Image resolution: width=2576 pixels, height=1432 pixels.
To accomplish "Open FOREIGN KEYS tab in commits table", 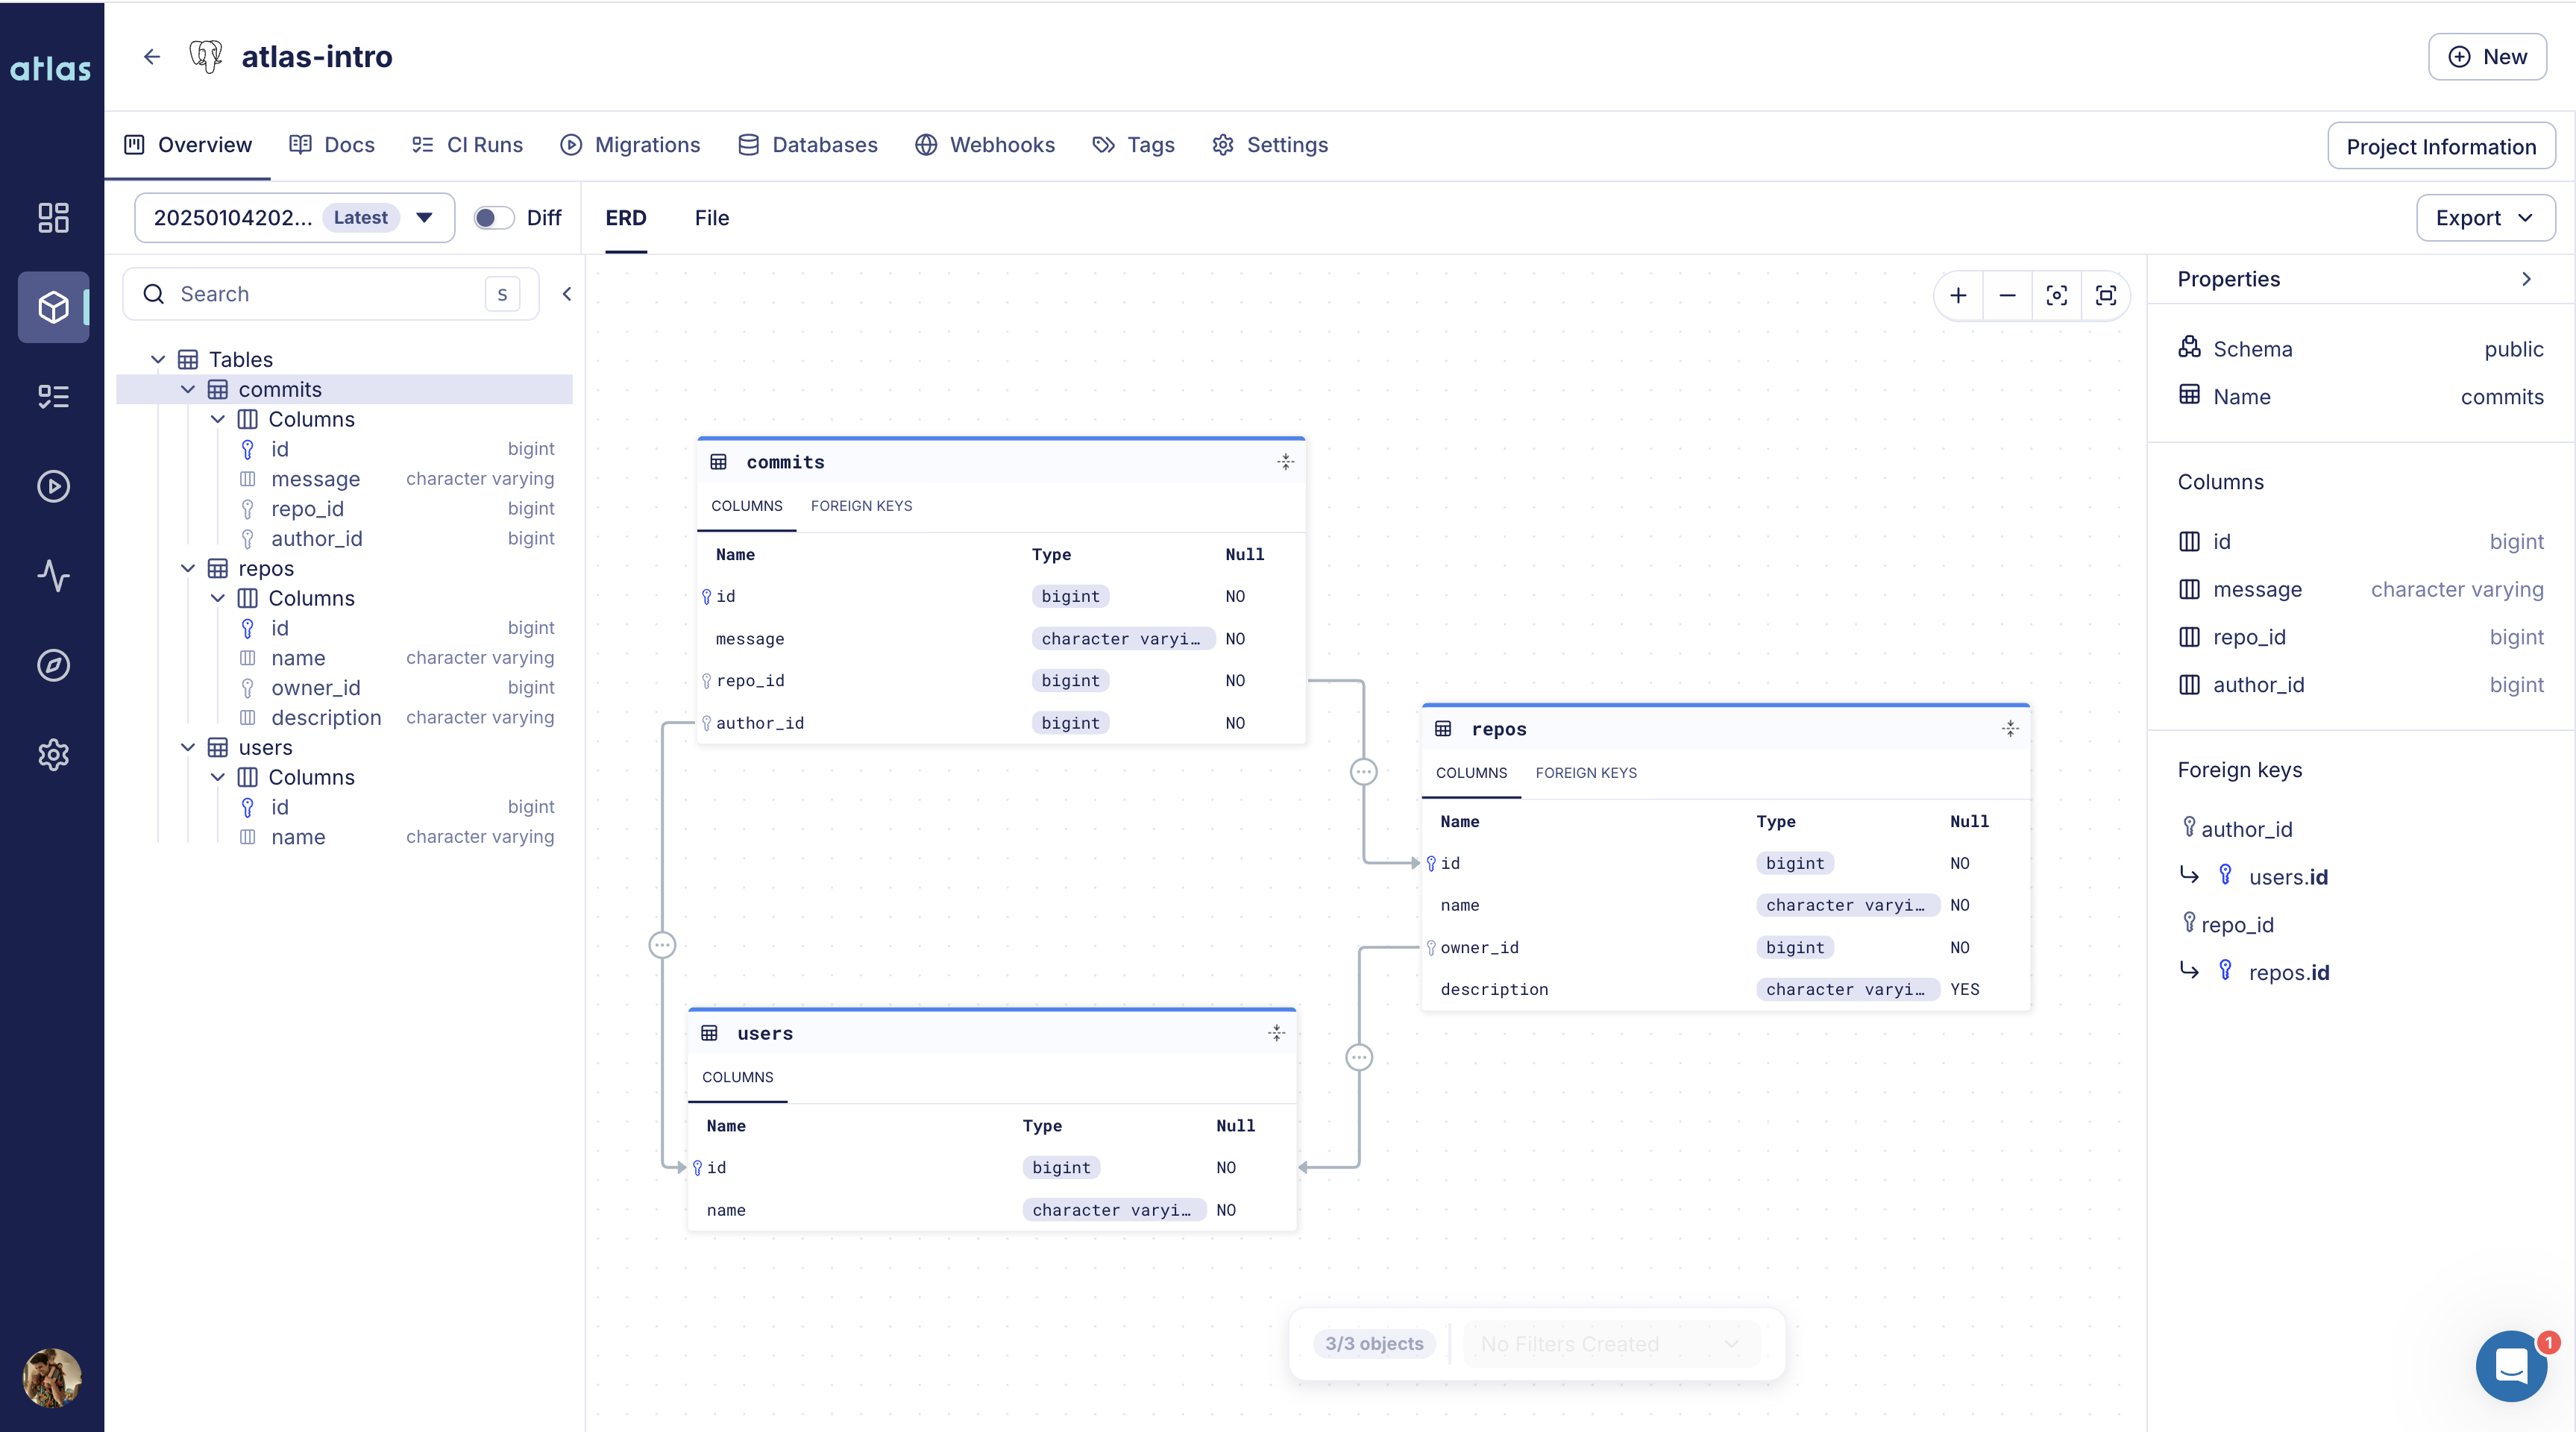I will [x=861, y=506].
